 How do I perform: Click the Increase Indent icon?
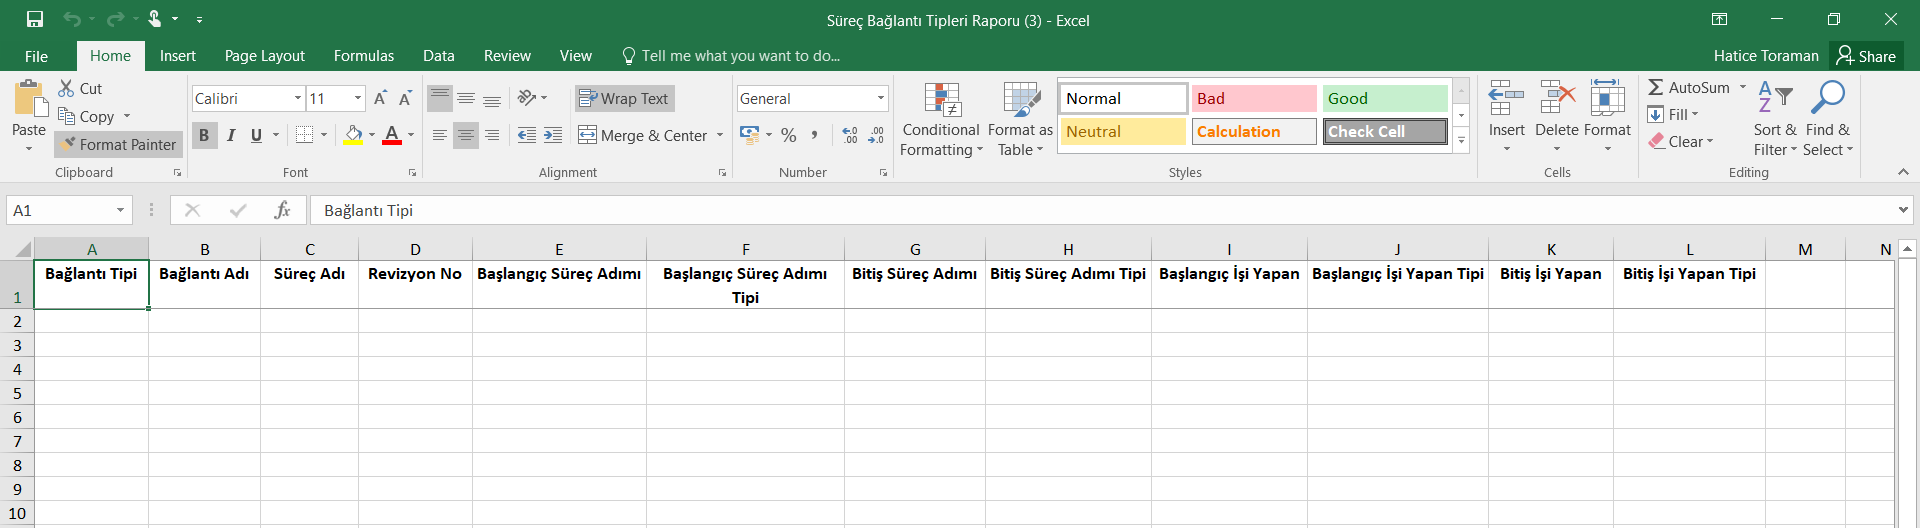point(553,135)
